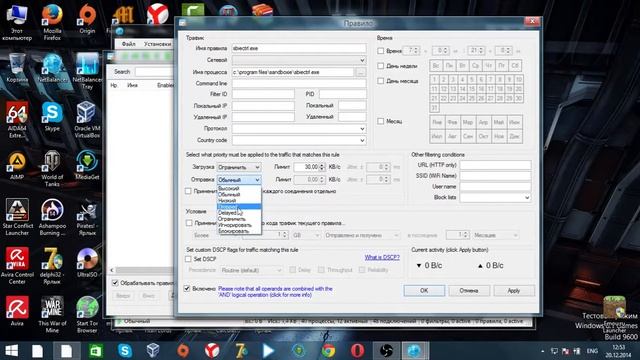Image resolution: width=640 pixels, height=360 pixels.
Task: Select the UltraISO desktop shortcut
Action: tap(87, 262)
